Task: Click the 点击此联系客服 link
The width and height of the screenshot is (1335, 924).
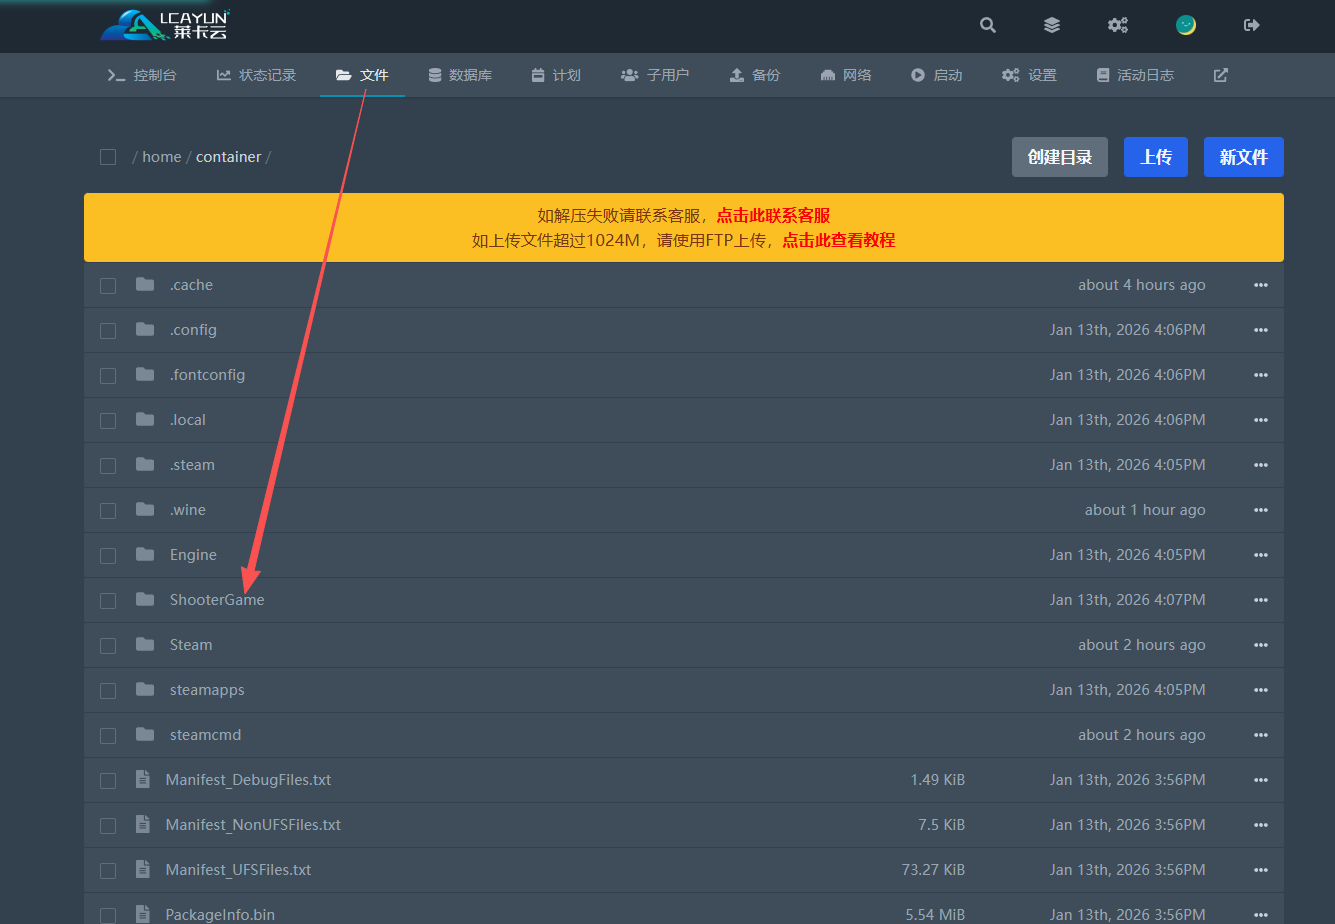Action: pos(773,216)
